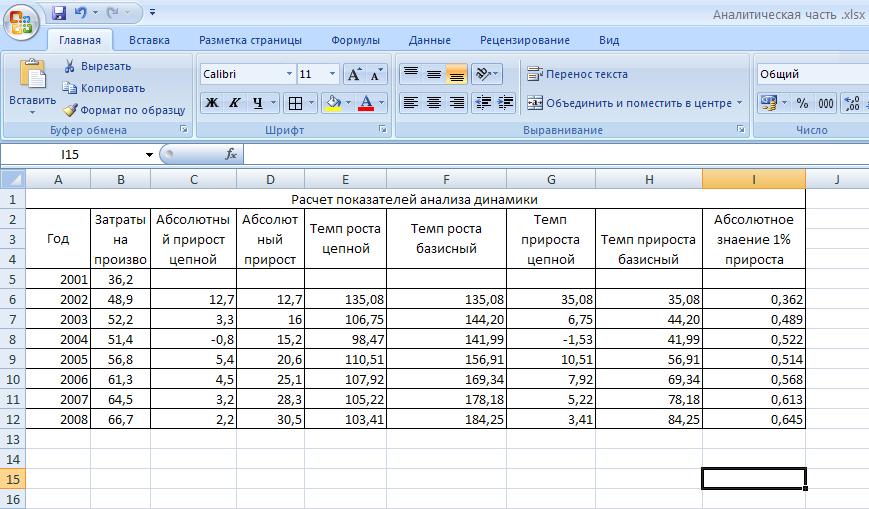The width and height of the screenshot is (869, 509).
Task: Click the Name Box showing I15
Action: click(x=71, y=155)
